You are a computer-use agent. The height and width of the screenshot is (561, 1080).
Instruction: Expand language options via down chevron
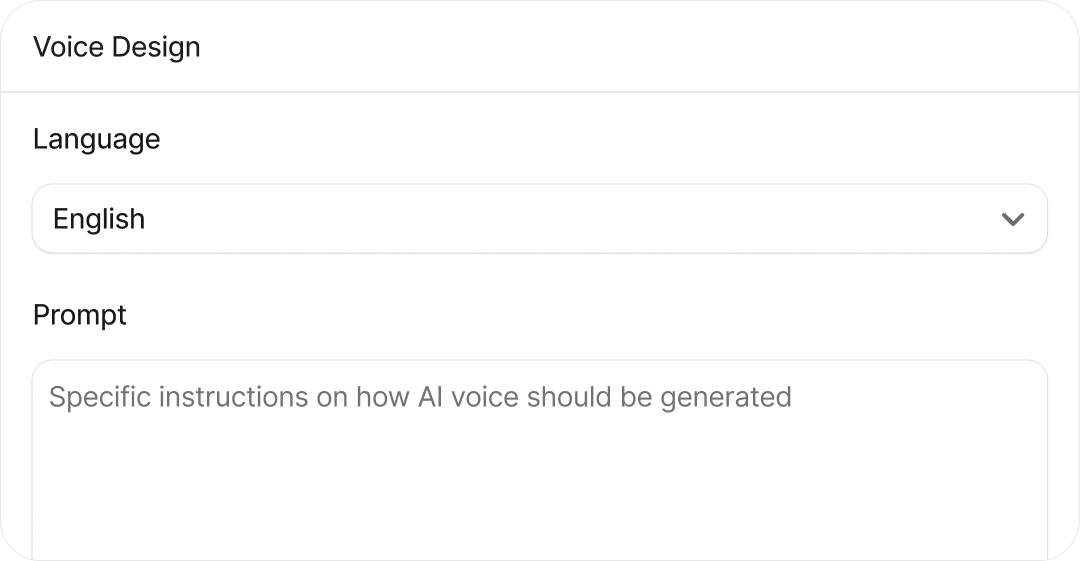pyautogui.click(x=1013, y=219)
